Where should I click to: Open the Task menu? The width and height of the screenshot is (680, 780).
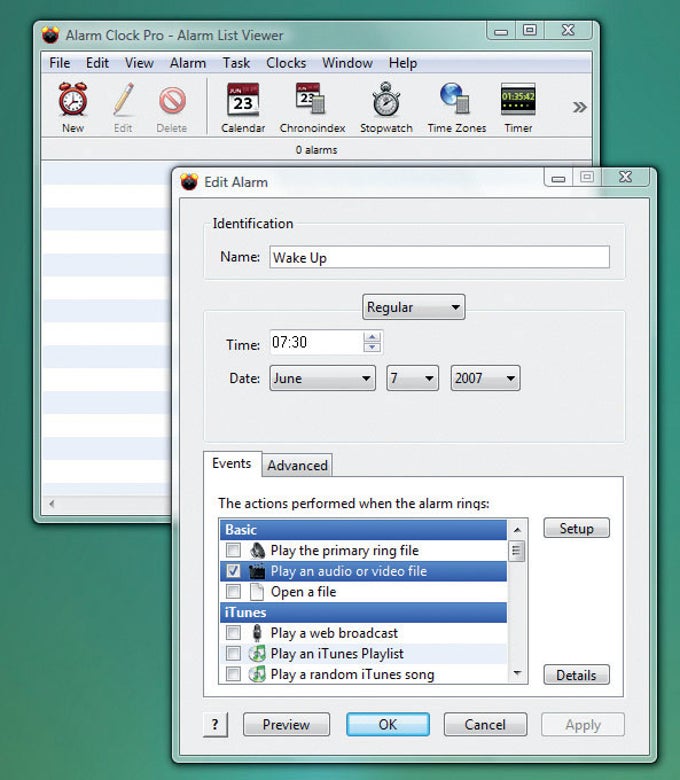pyautogui.click(x=236, y=63)
